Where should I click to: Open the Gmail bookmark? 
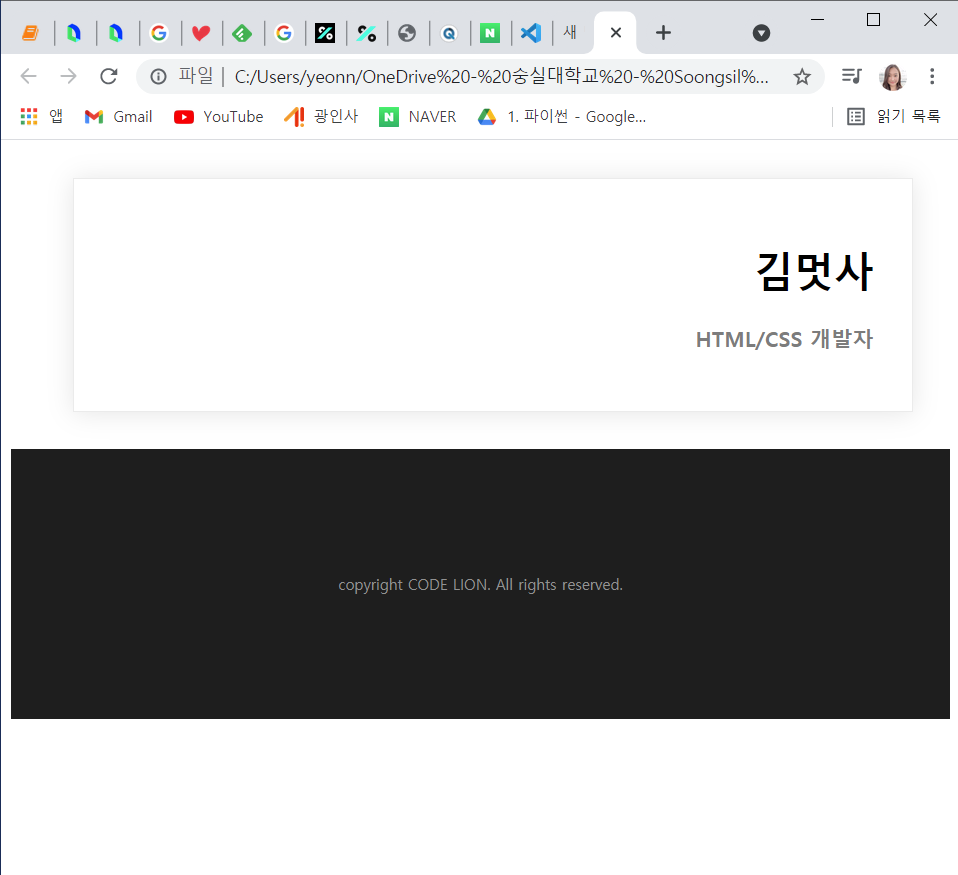point(119,116)
